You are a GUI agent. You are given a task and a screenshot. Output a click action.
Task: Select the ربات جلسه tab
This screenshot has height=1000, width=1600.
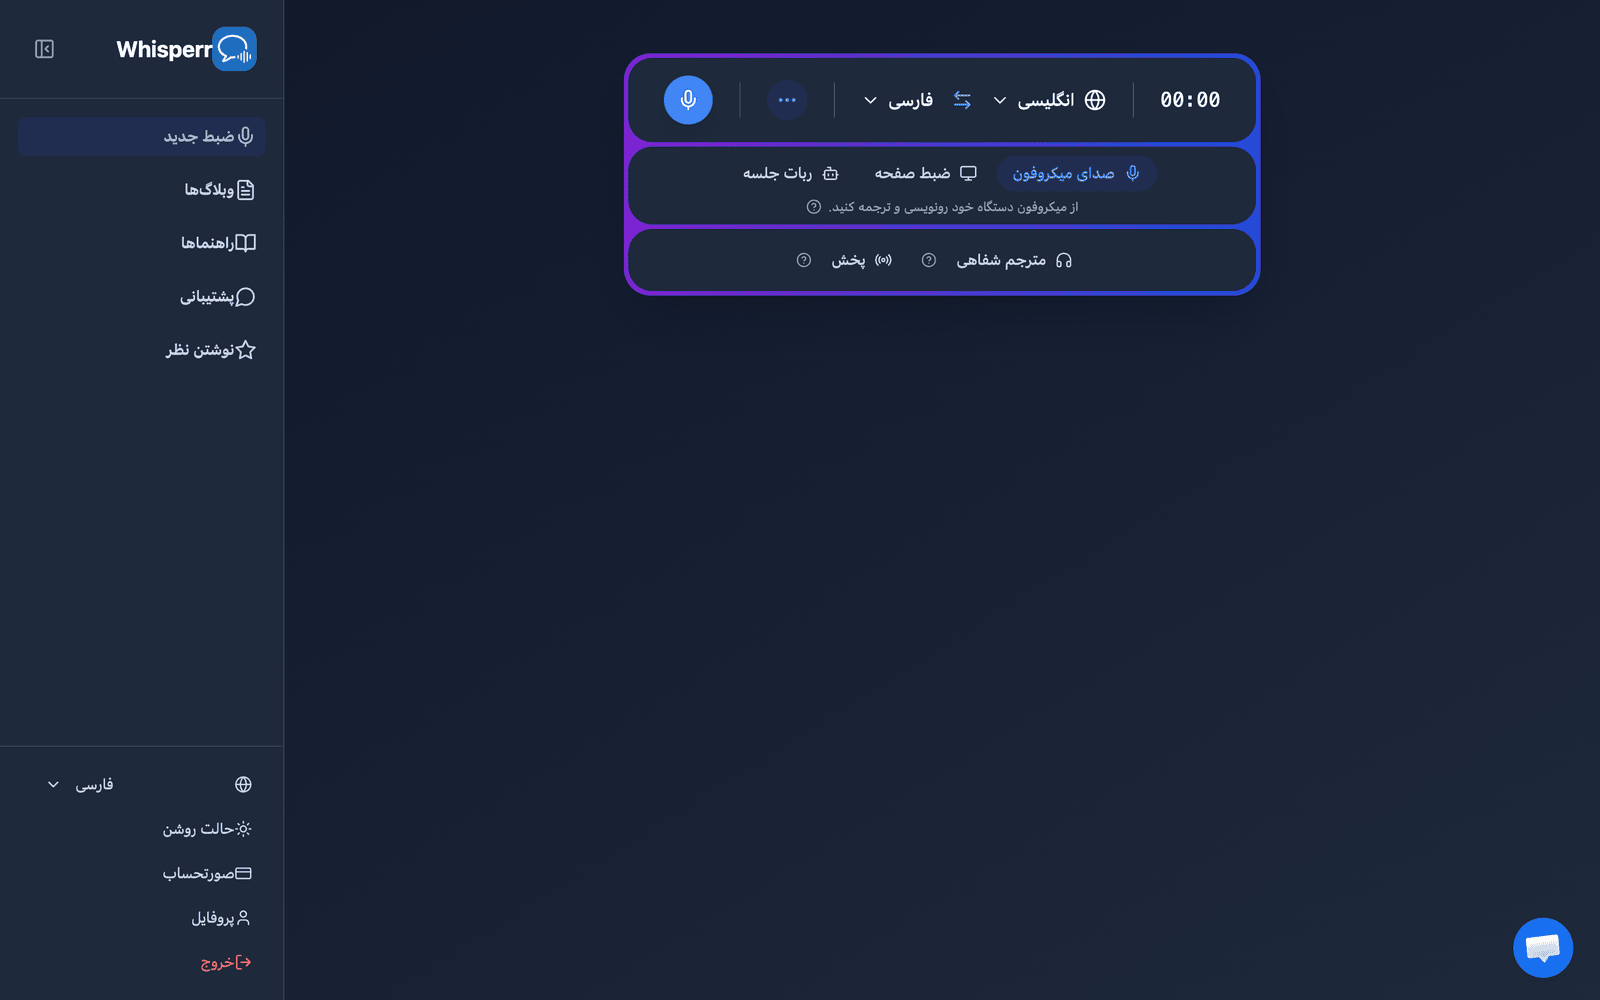[790, 174]
